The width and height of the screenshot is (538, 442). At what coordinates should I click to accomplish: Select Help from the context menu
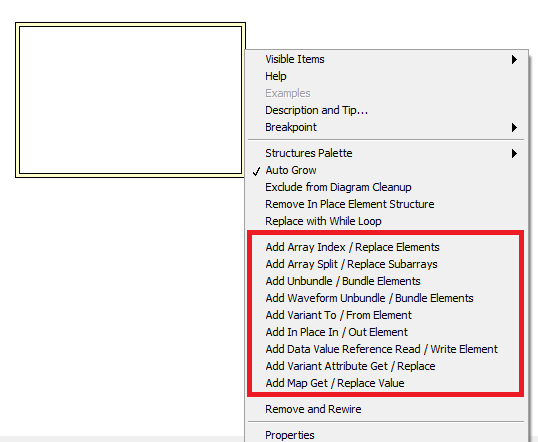pos(386,76)
